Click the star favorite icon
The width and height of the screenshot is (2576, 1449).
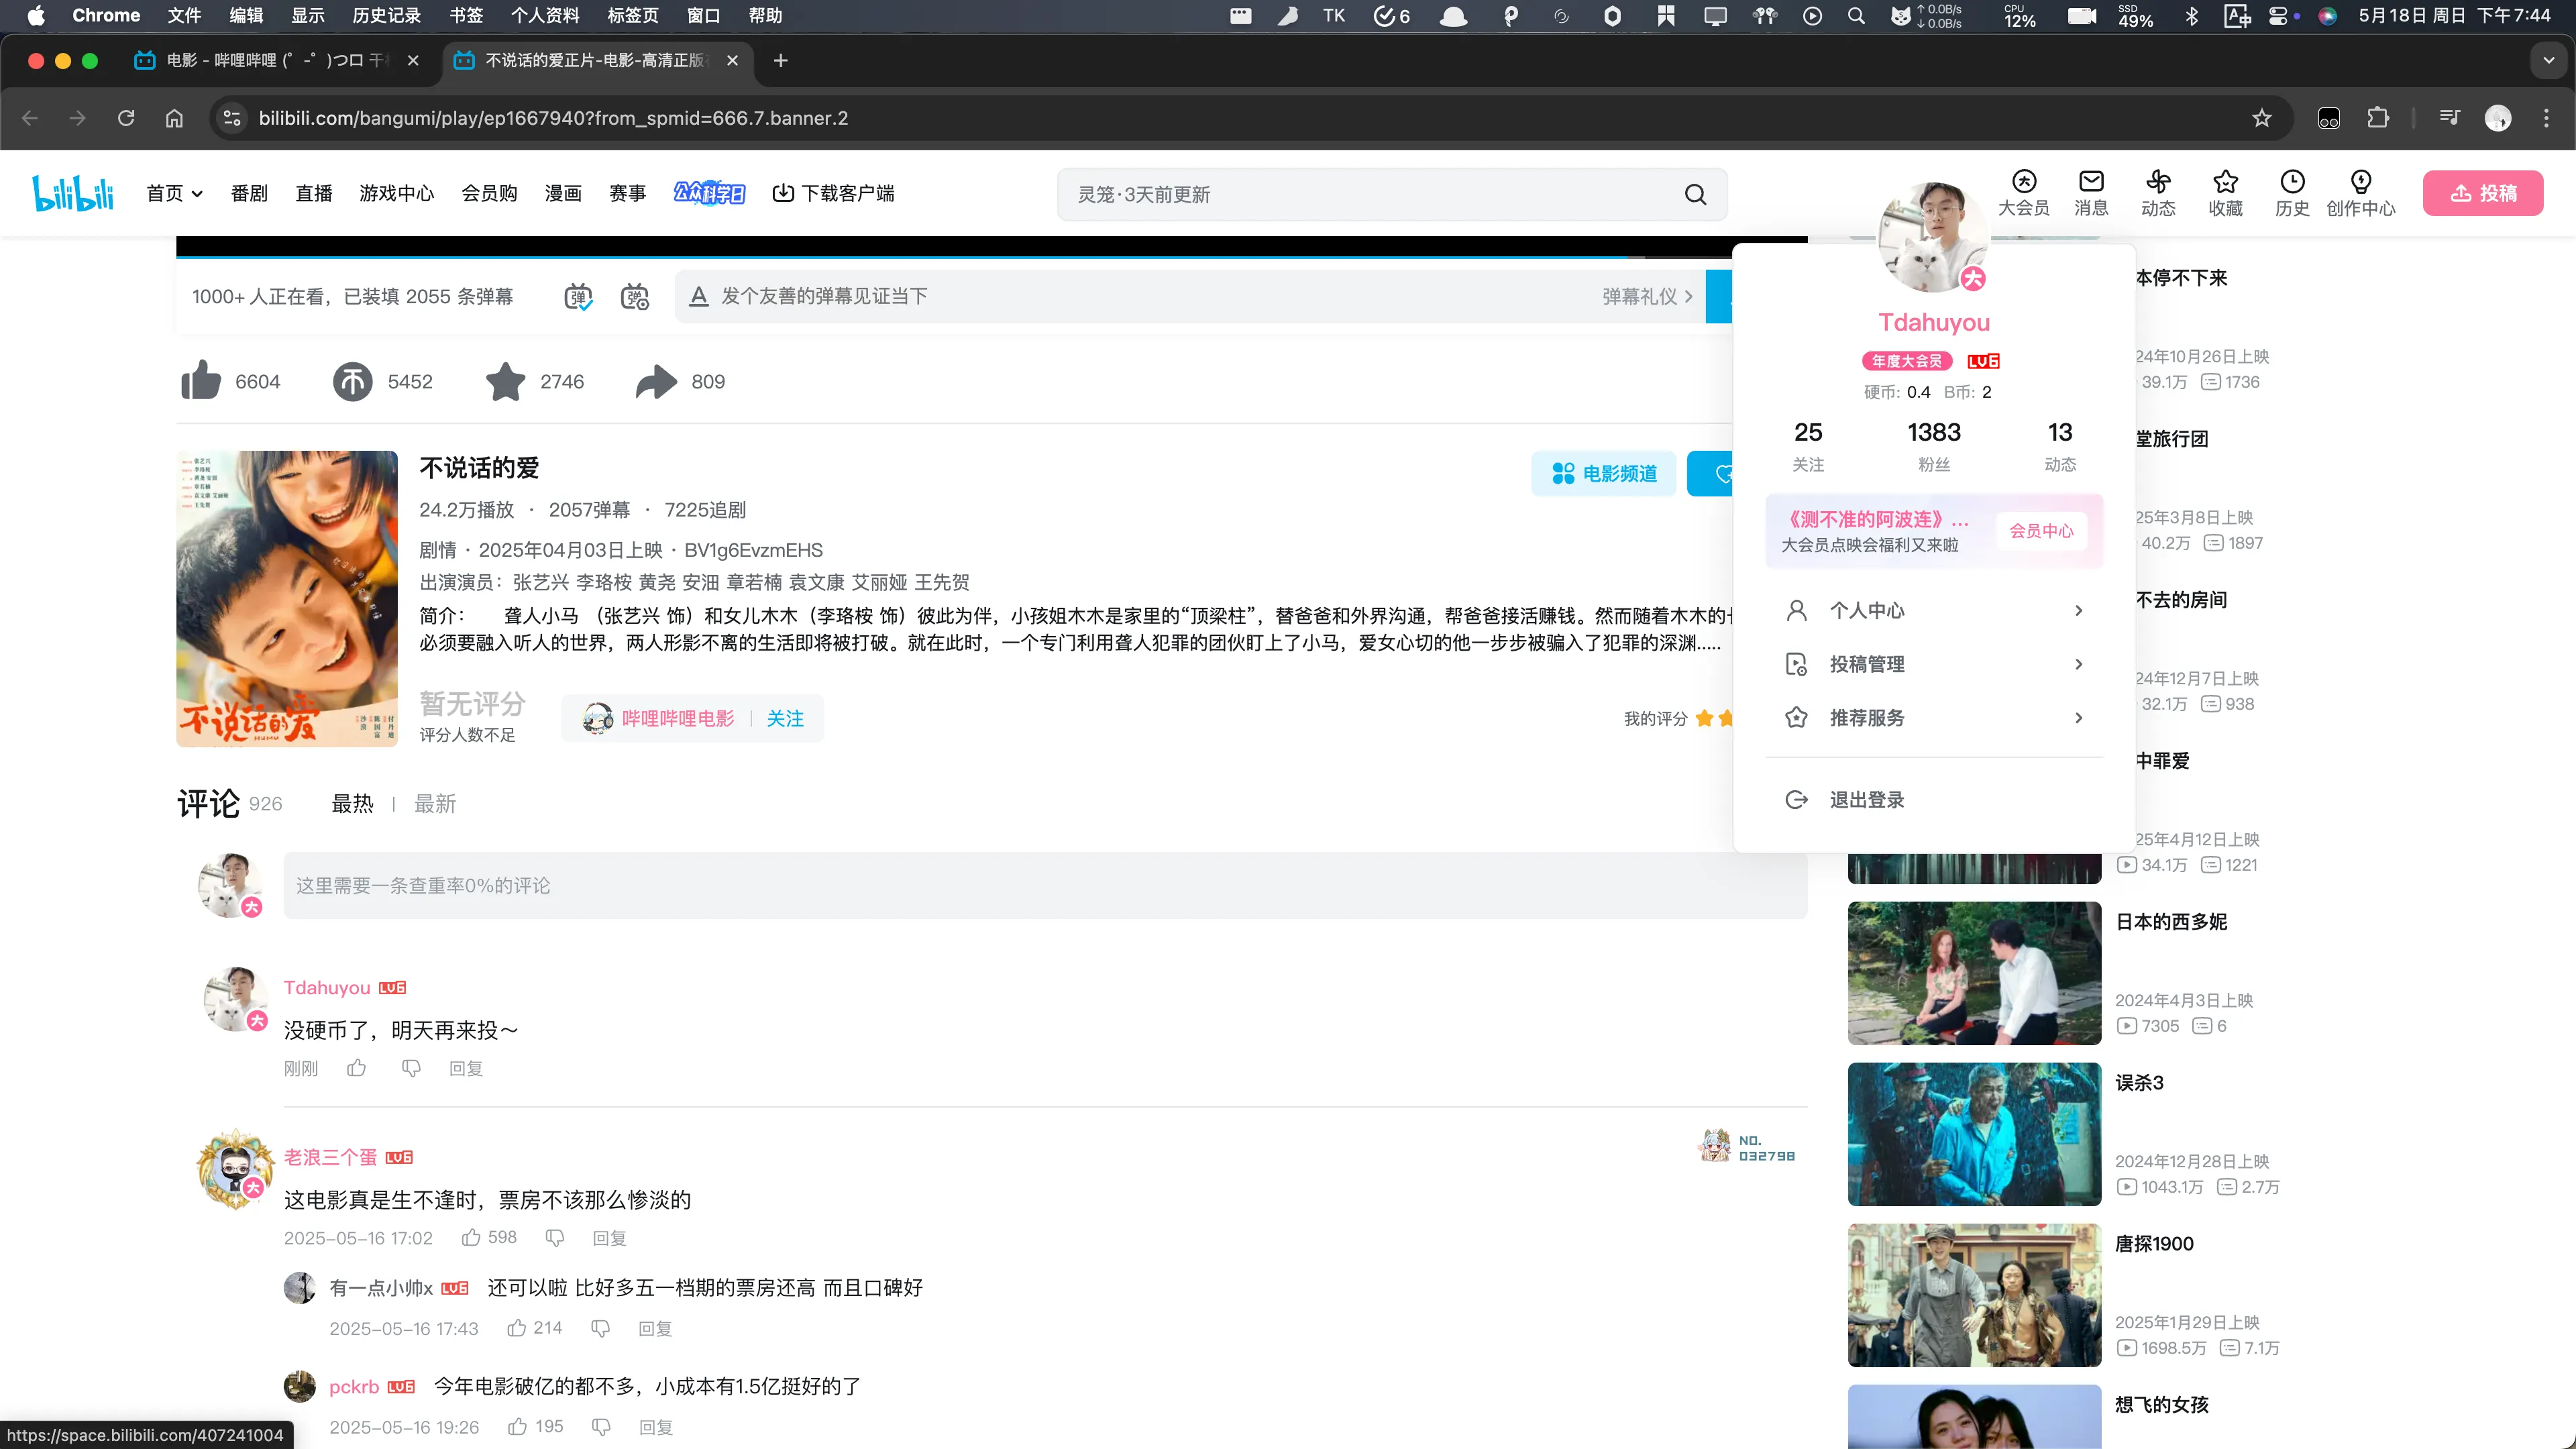tap(505, 381)
